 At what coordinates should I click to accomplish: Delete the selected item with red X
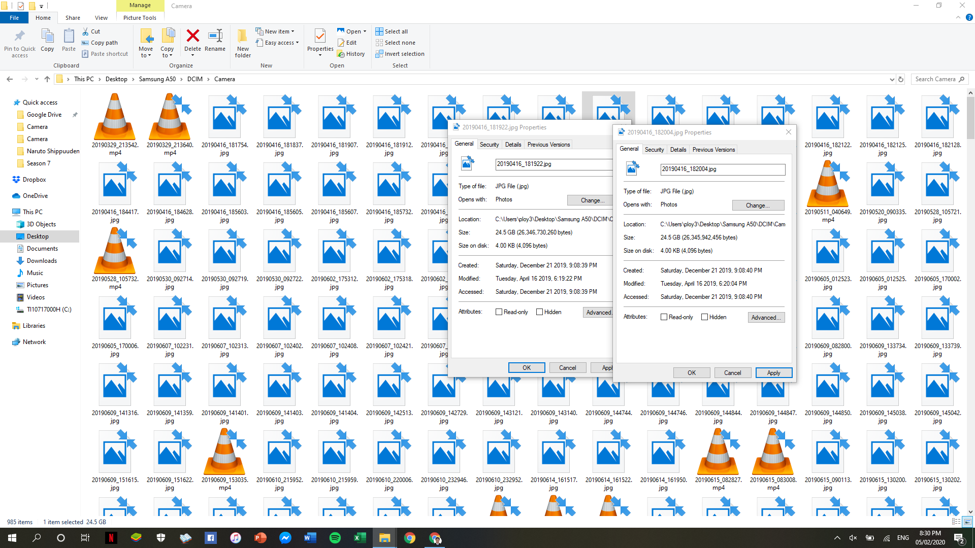tap(193, 41)
